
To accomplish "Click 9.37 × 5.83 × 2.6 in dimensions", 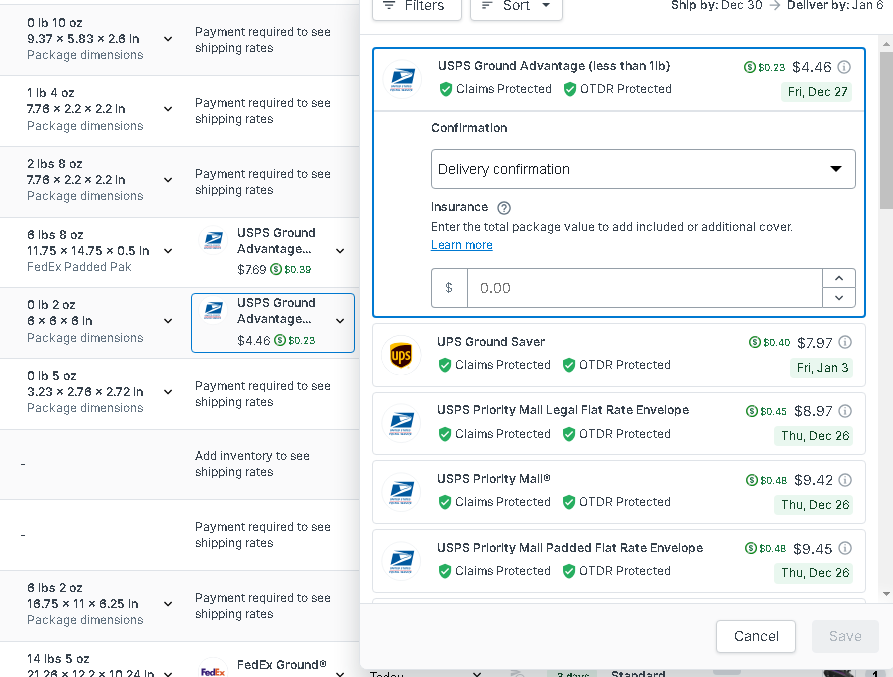I will pos(83,39).
